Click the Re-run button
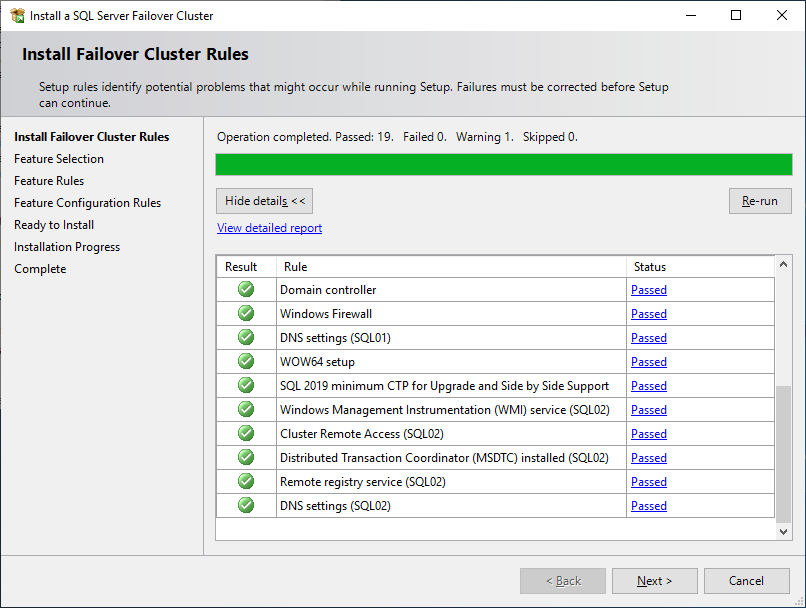The height and width of the screenshot is (608, 806). tap(760, 201)
